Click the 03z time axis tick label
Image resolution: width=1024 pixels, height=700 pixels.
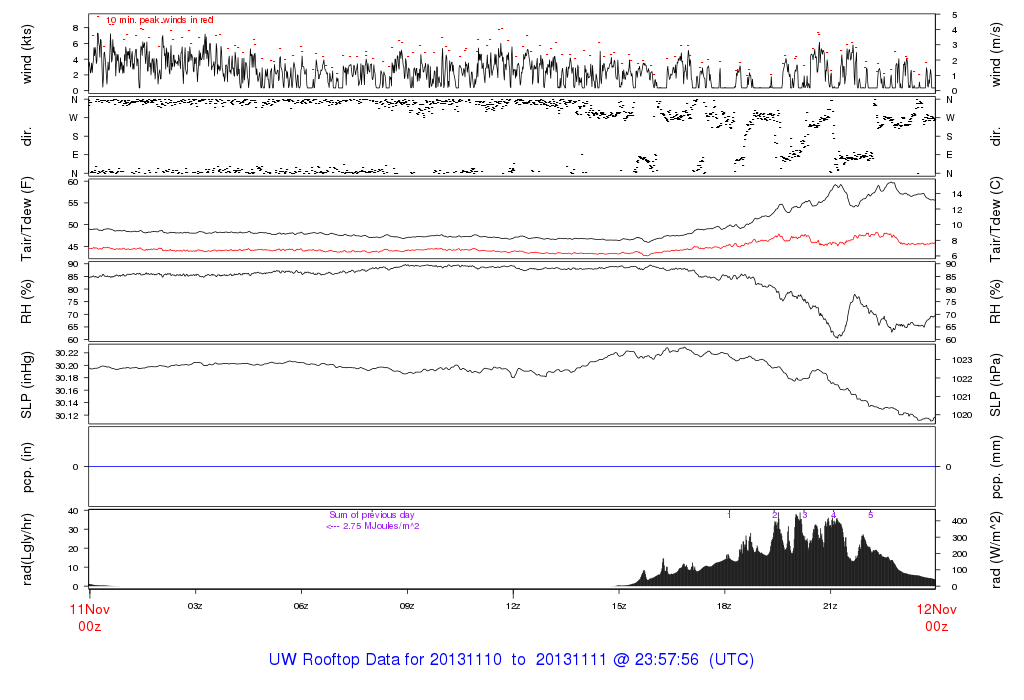point(195,607)
